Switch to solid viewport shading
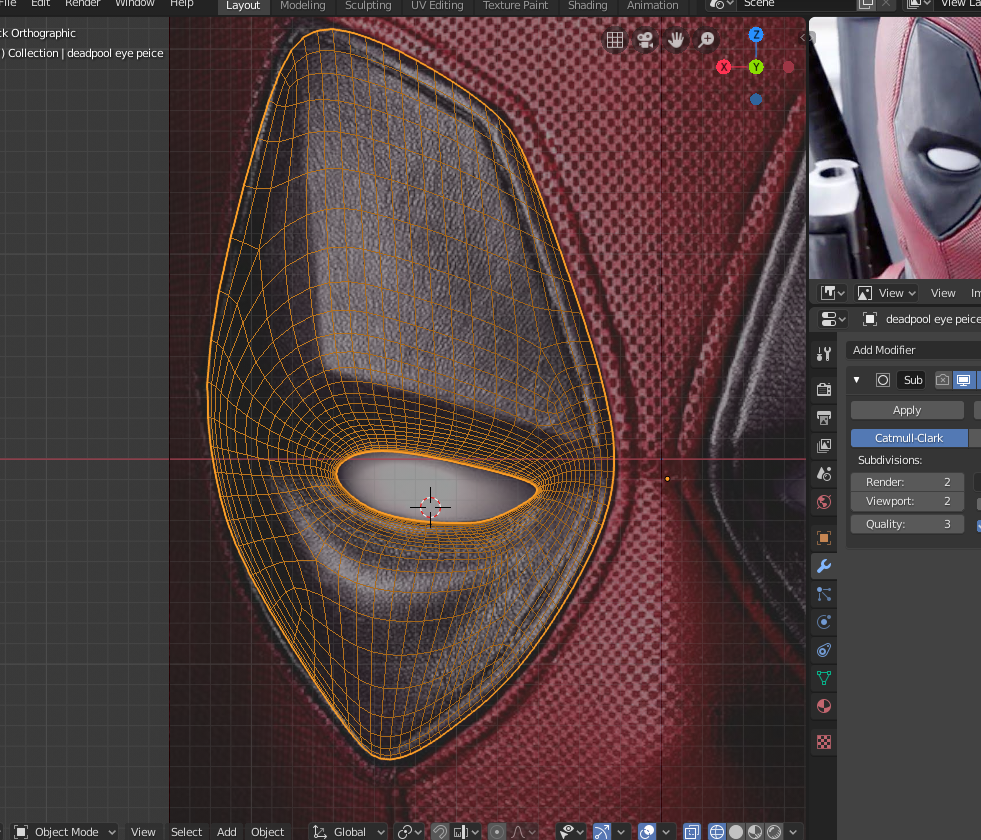 point(736,832)
